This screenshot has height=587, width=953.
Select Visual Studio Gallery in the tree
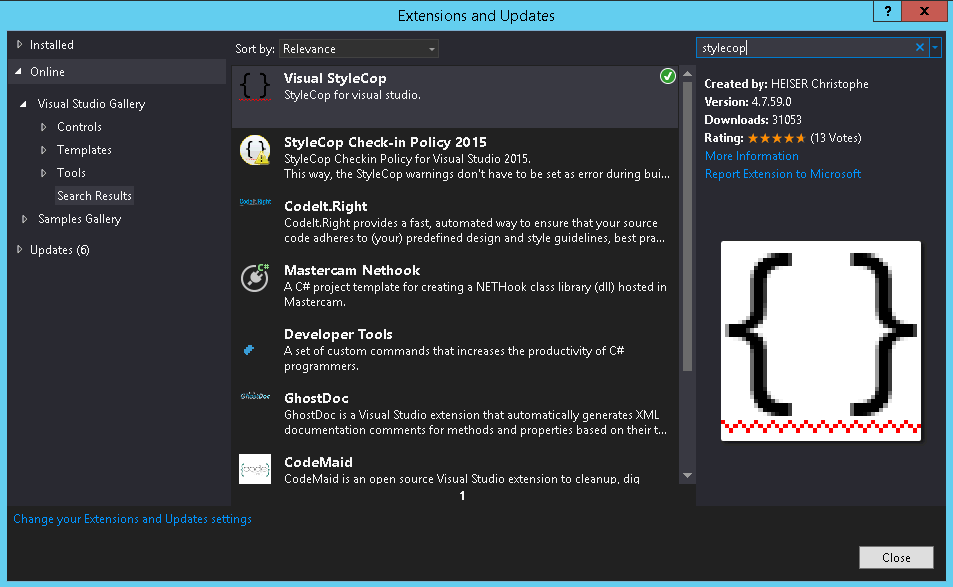click(x=91, y=104)
